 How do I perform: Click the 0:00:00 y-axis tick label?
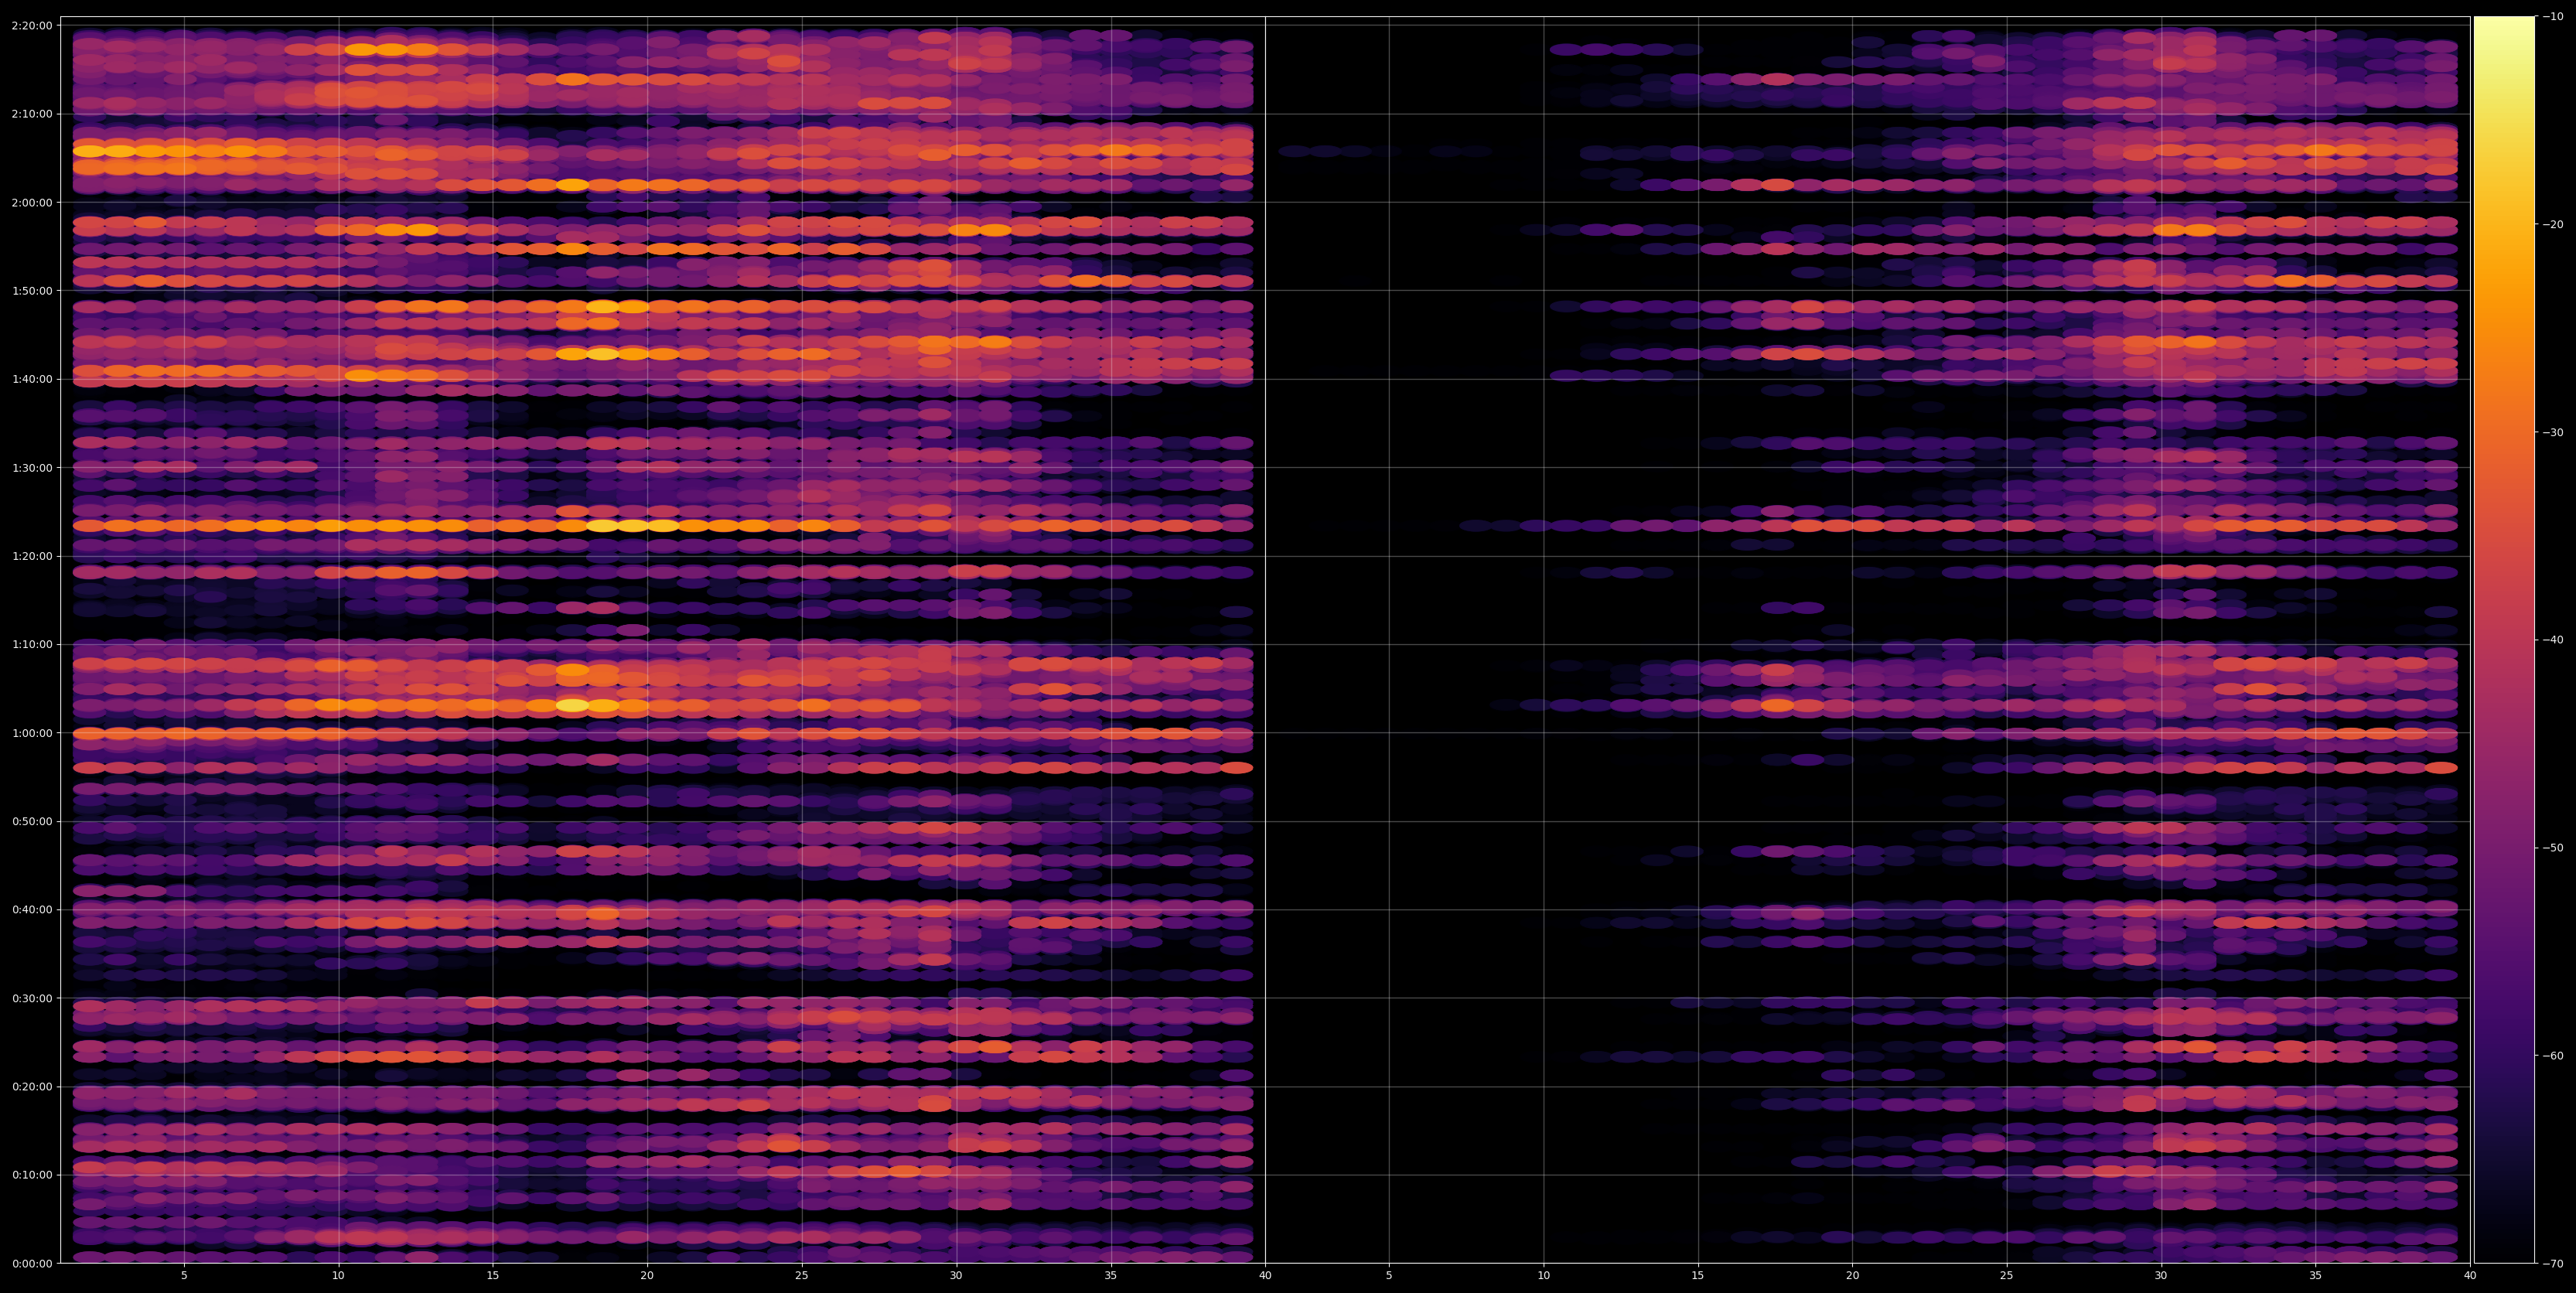[31, 1263]
